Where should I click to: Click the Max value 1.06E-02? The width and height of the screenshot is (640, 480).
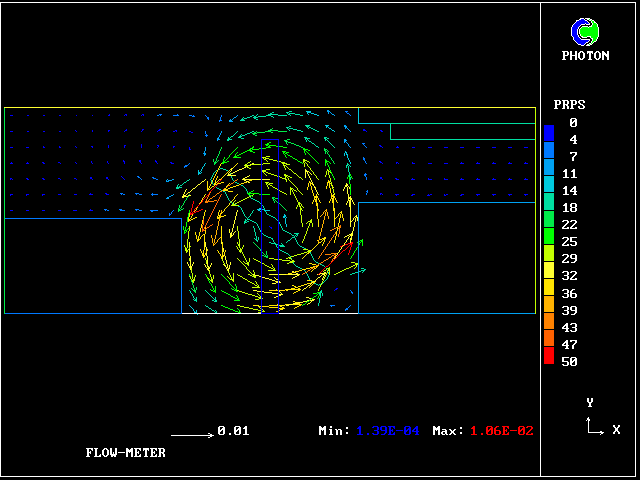pos(501,431)
